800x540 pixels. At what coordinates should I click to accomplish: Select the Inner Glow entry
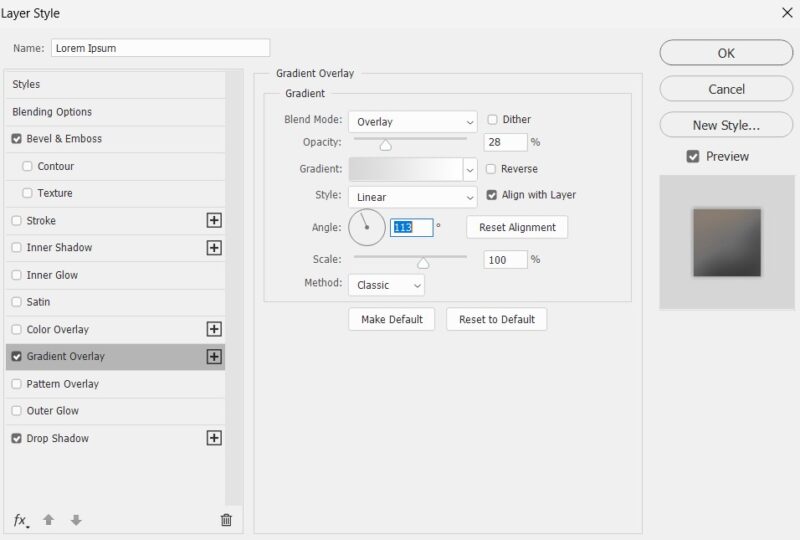[115, 275]
